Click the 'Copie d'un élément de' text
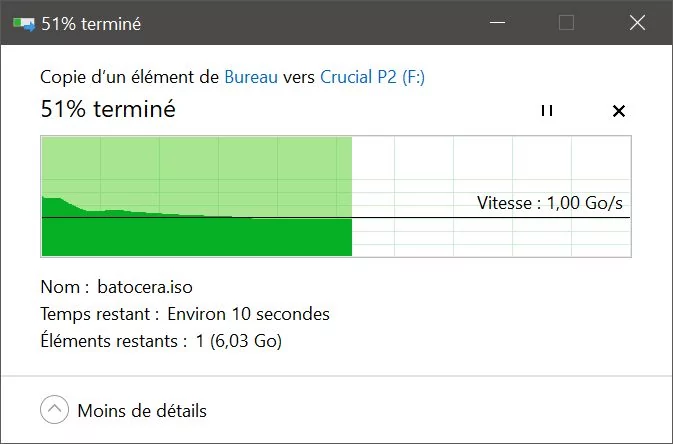The height and width of the screenshot is (444, 673). coord(130,77)
